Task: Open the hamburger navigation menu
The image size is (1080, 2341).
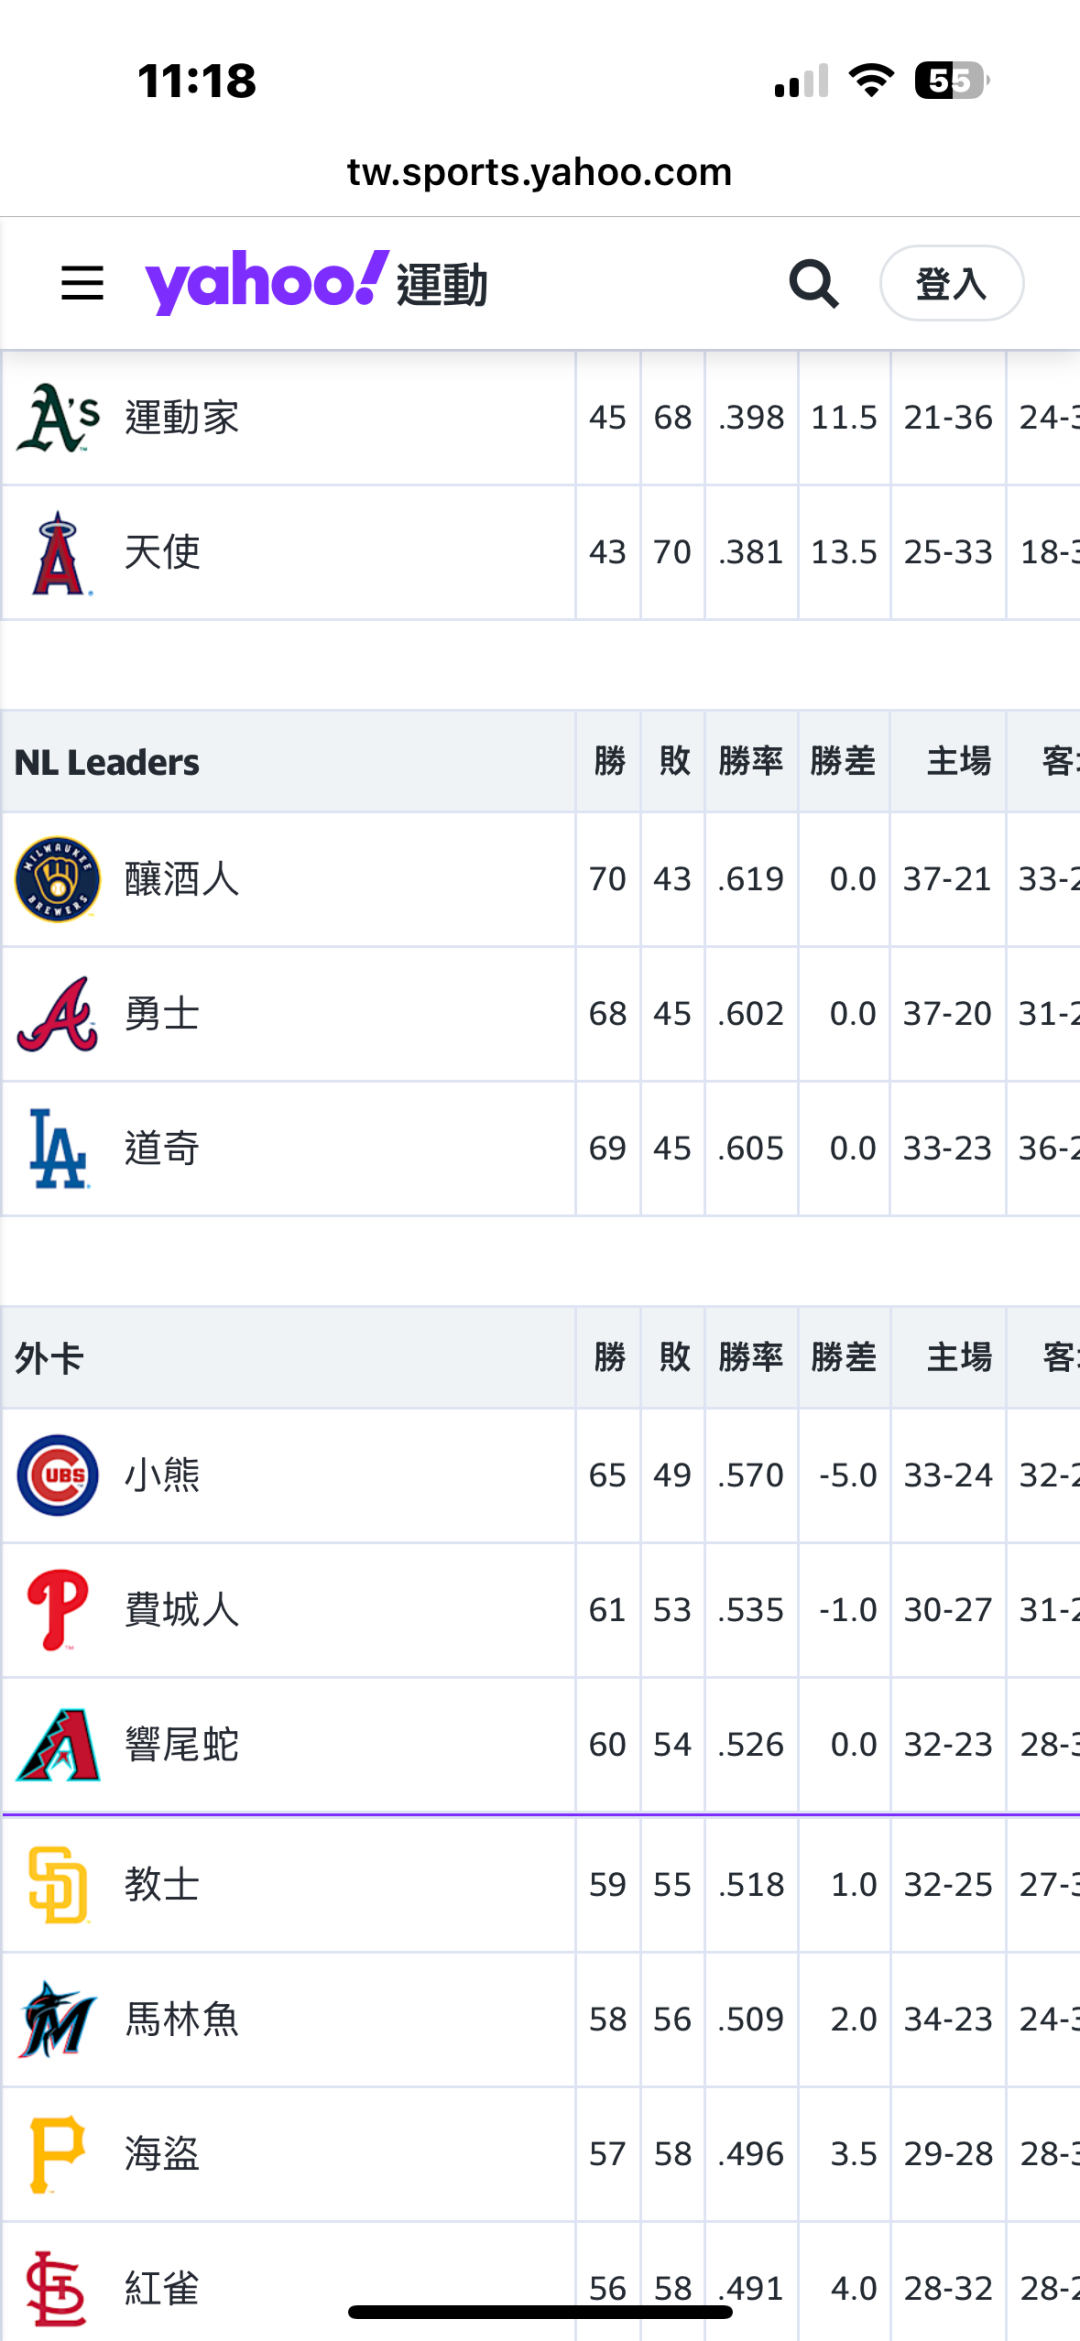Action: click(x=82, y=283)
